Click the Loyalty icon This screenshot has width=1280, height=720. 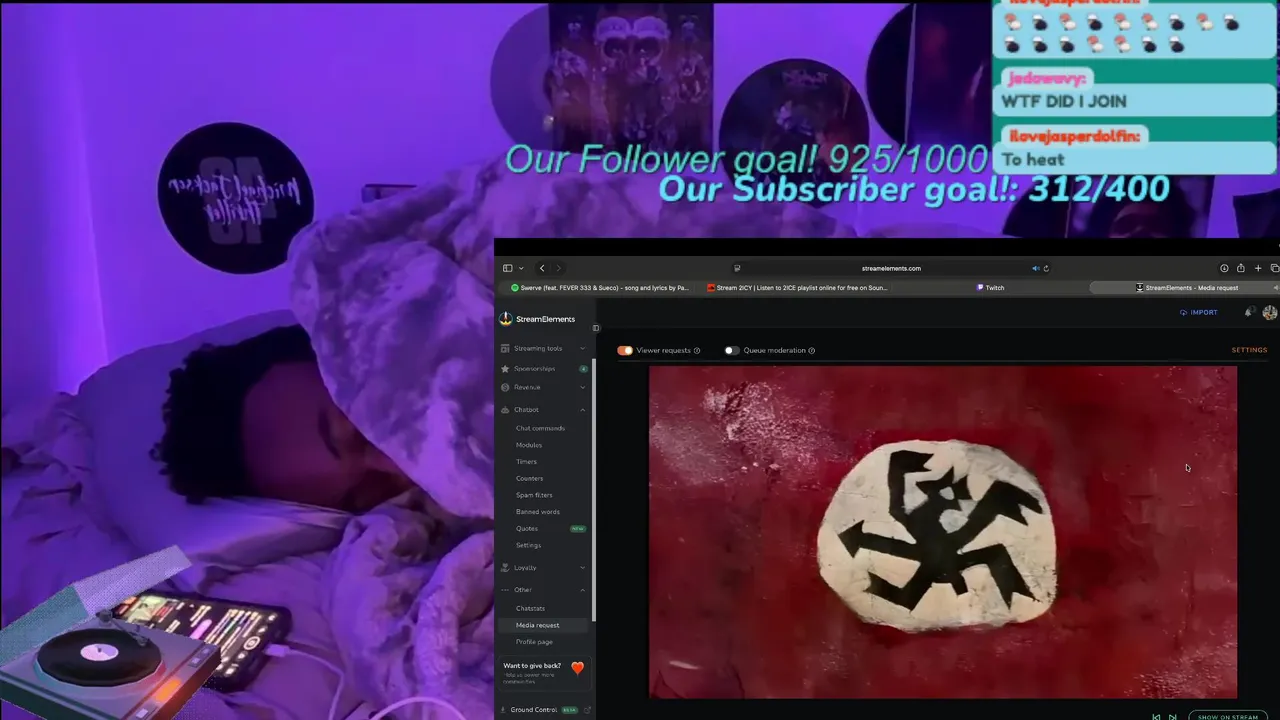click(x=505, y=567)
